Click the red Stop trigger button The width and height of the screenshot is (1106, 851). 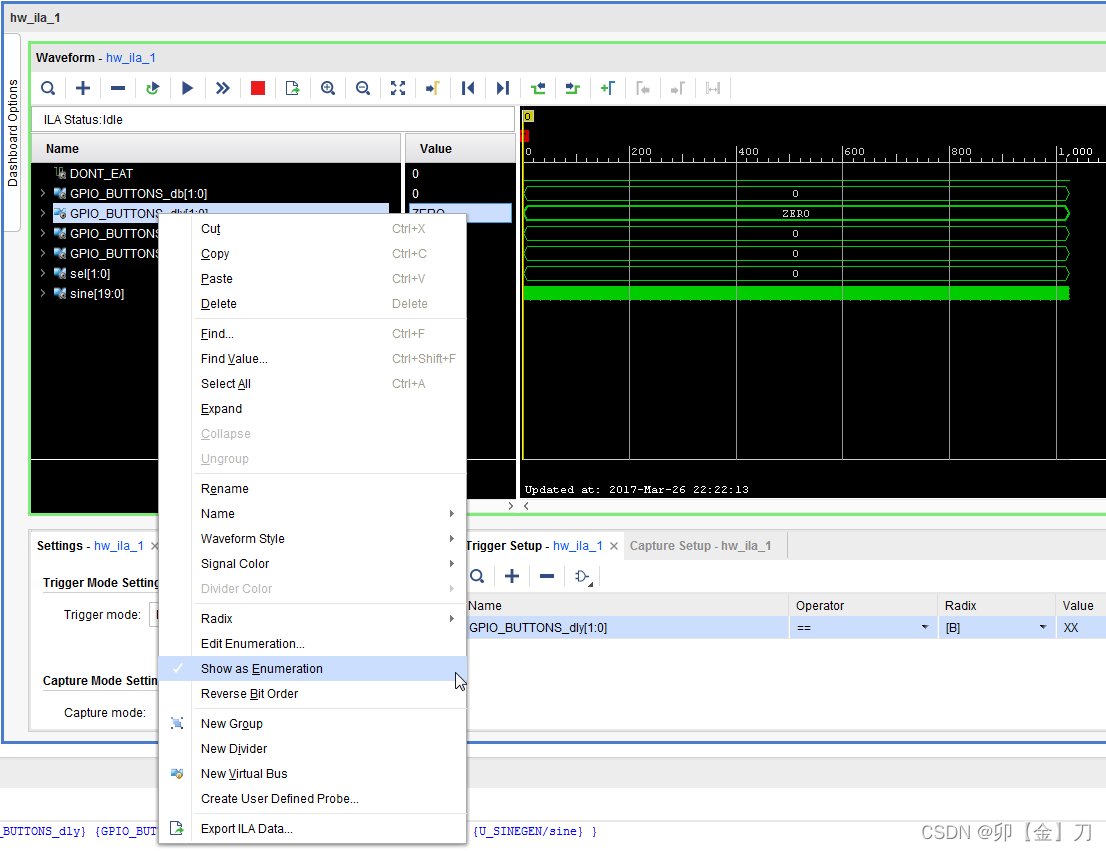point(258,88)
